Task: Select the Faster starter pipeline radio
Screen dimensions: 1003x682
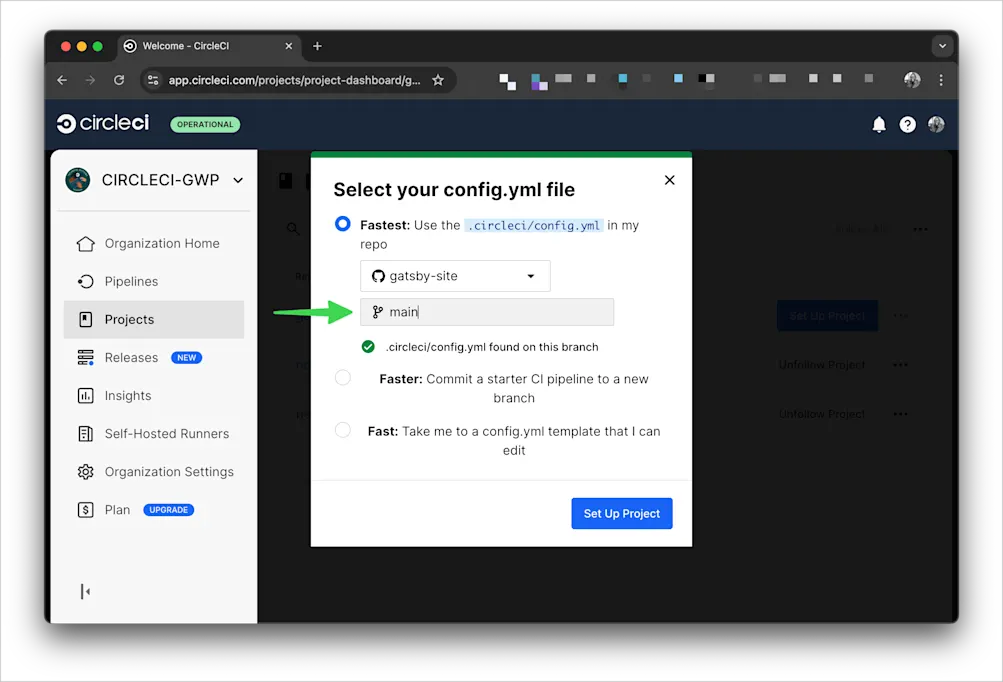Action: click(343, 377)
